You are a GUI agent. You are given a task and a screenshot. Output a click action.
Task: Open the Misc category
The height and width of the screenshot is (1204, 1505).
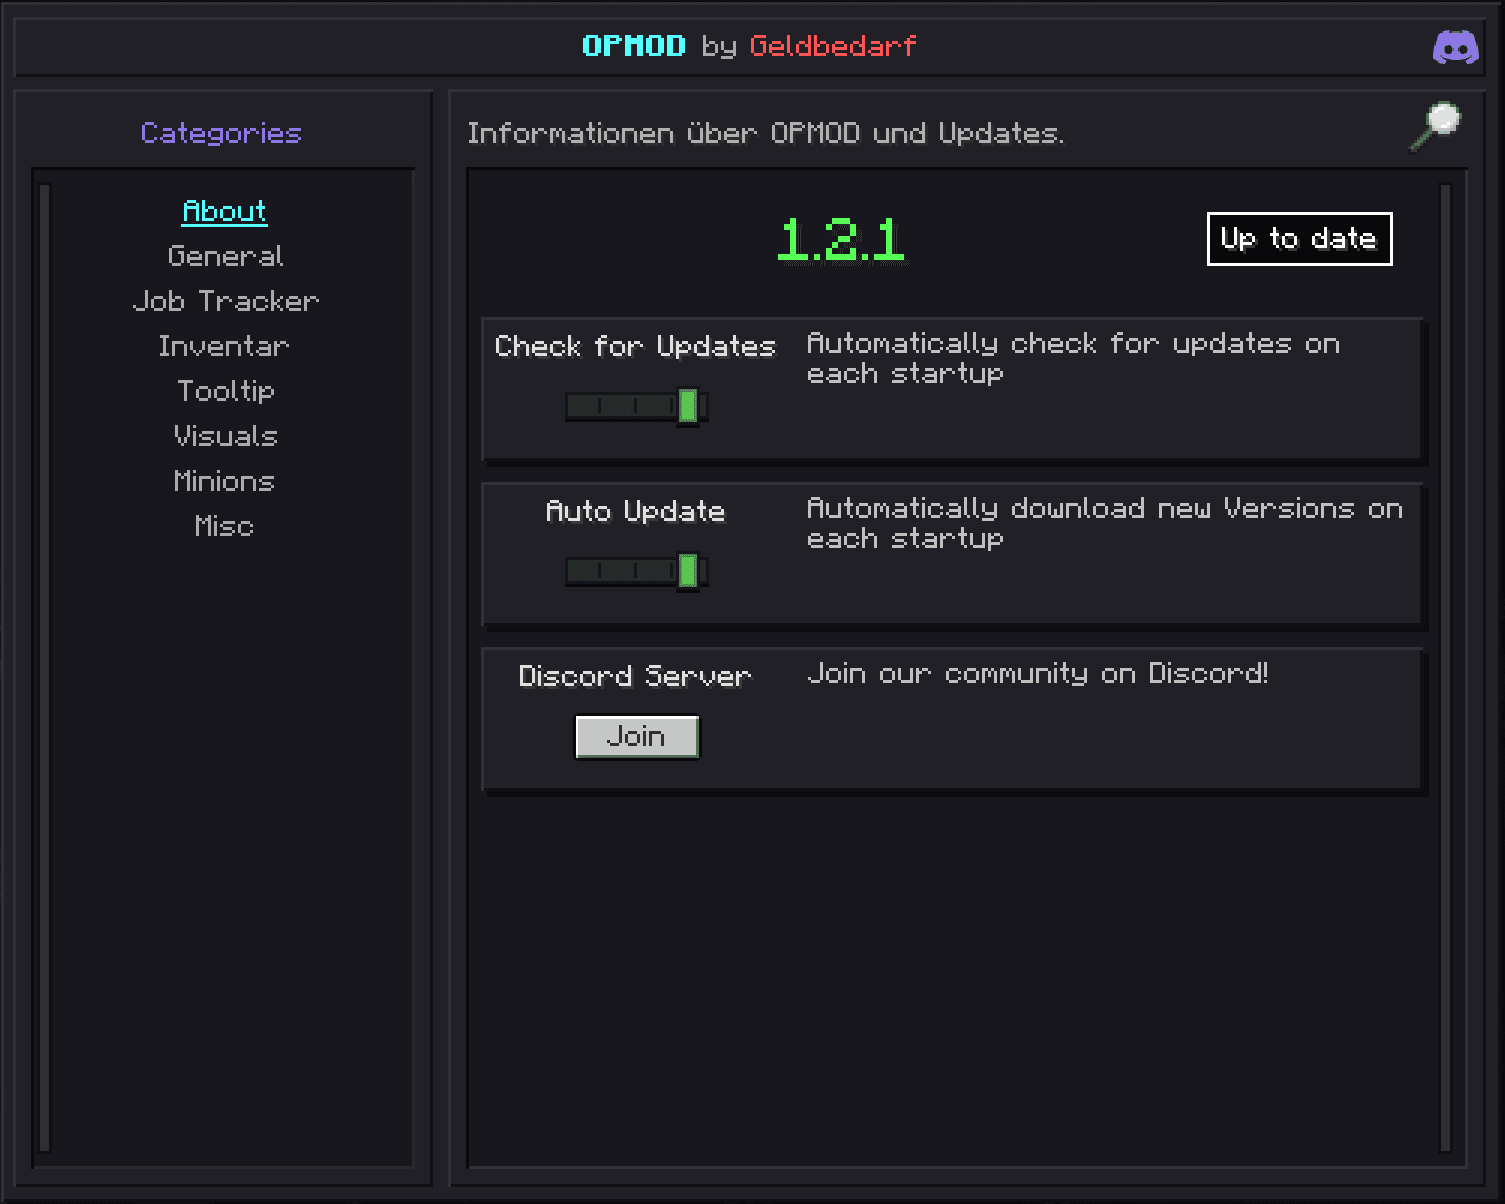pos(225,526)
